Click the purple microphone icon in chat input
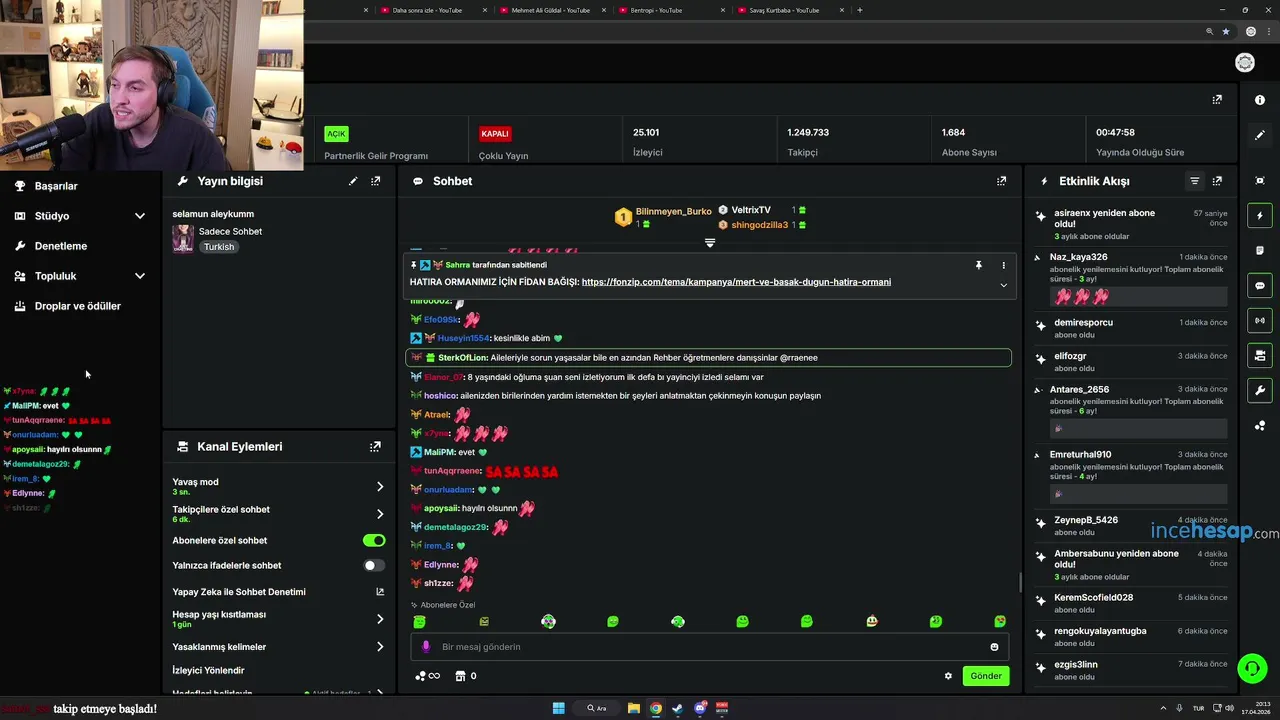 426,647
